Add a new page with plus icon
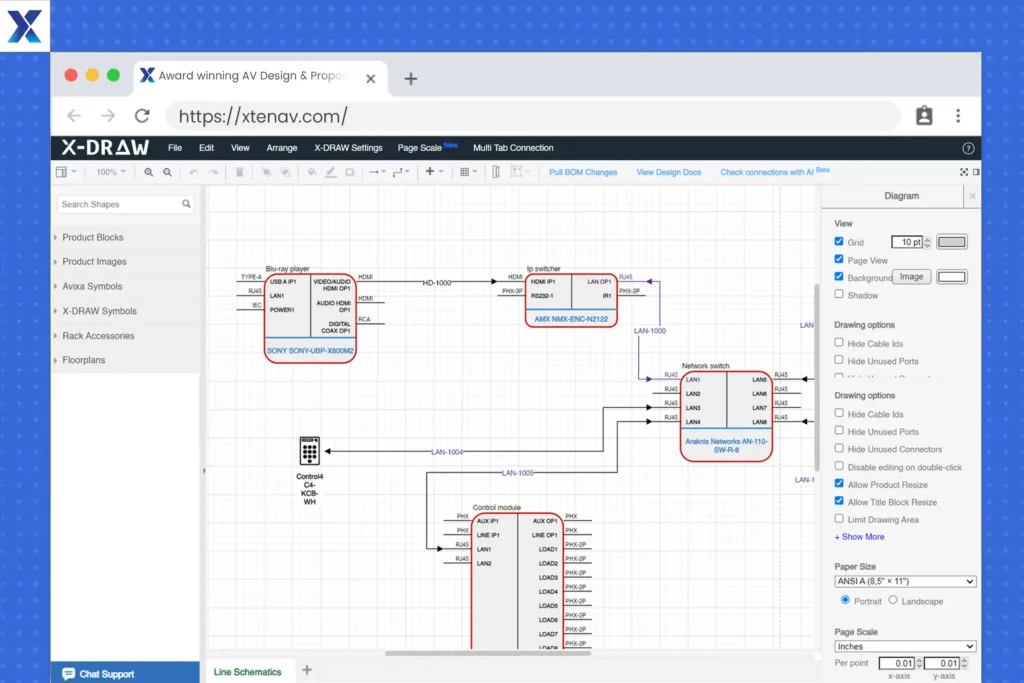The image size is (1024, 683). [x=307, y=670]
